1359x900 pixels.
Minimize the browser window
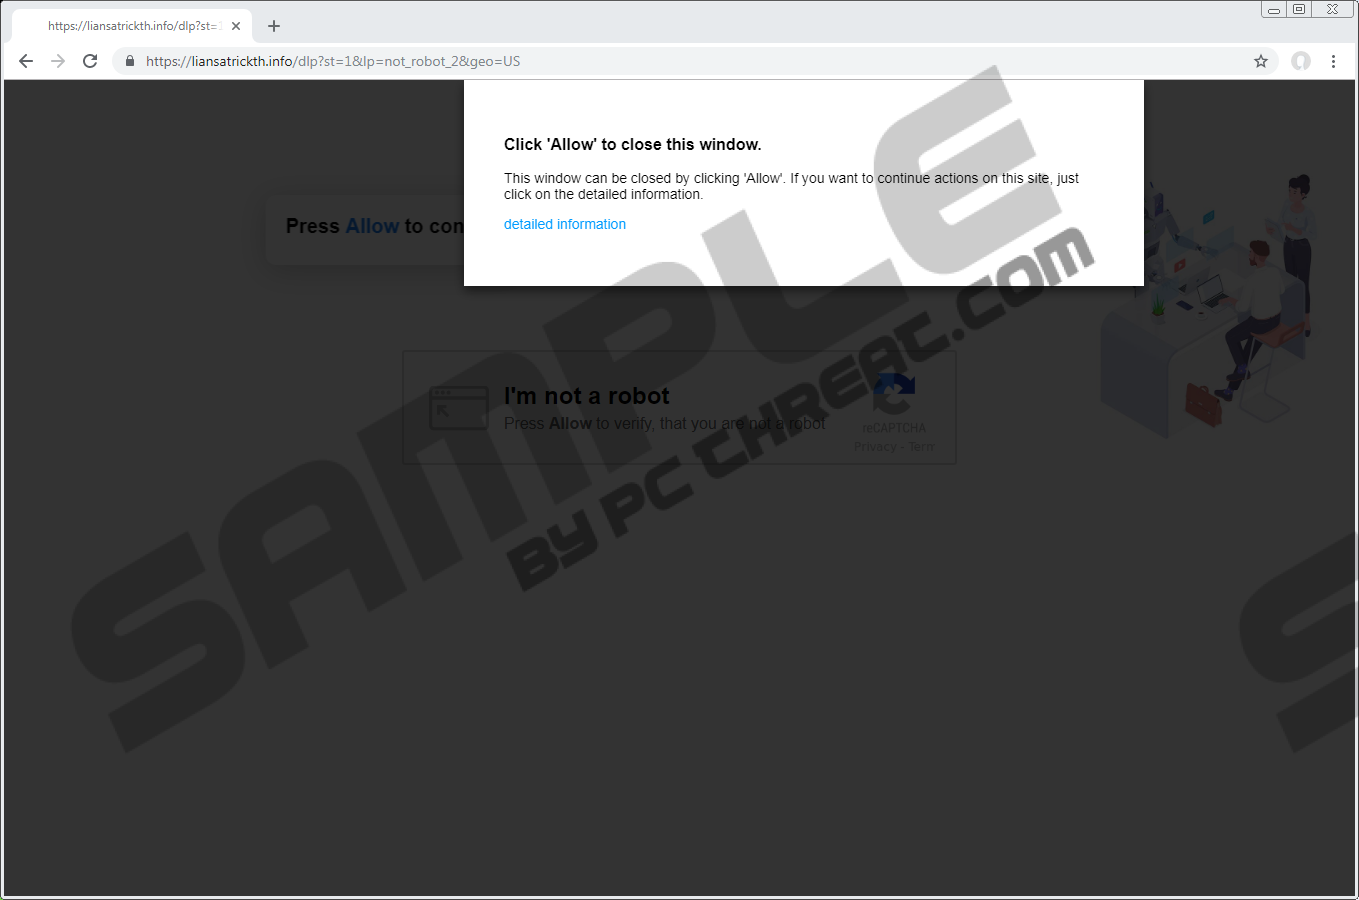click(x=1273, y=10)
